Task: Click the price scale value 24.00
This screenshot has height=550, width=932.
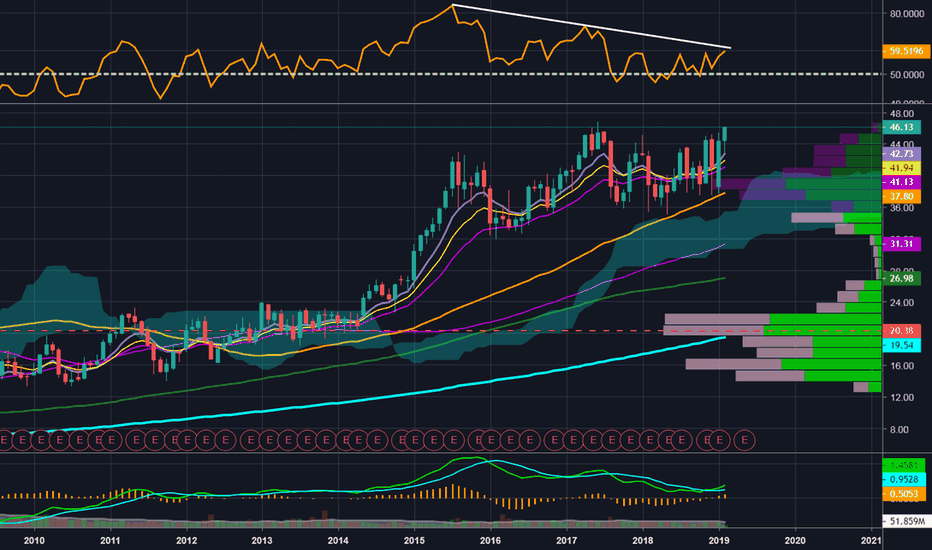Action: tap(902, 303)
